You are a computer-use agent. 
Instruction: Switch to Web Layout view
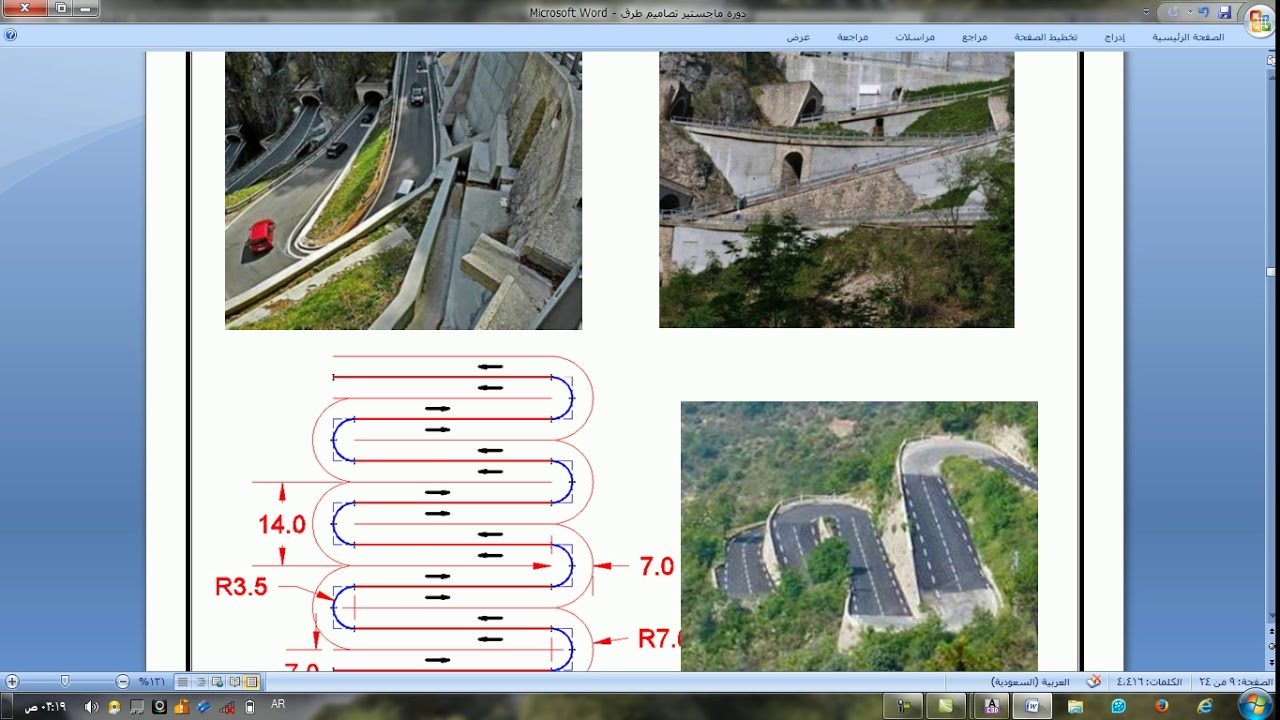217,682
